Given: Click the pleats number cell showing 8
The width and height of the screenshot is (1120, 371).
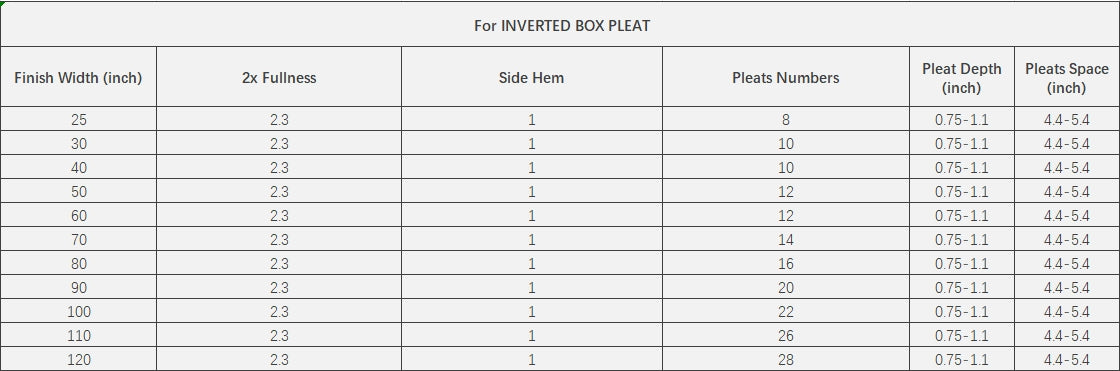Looking at the screenshot, I should pos(786,119).
